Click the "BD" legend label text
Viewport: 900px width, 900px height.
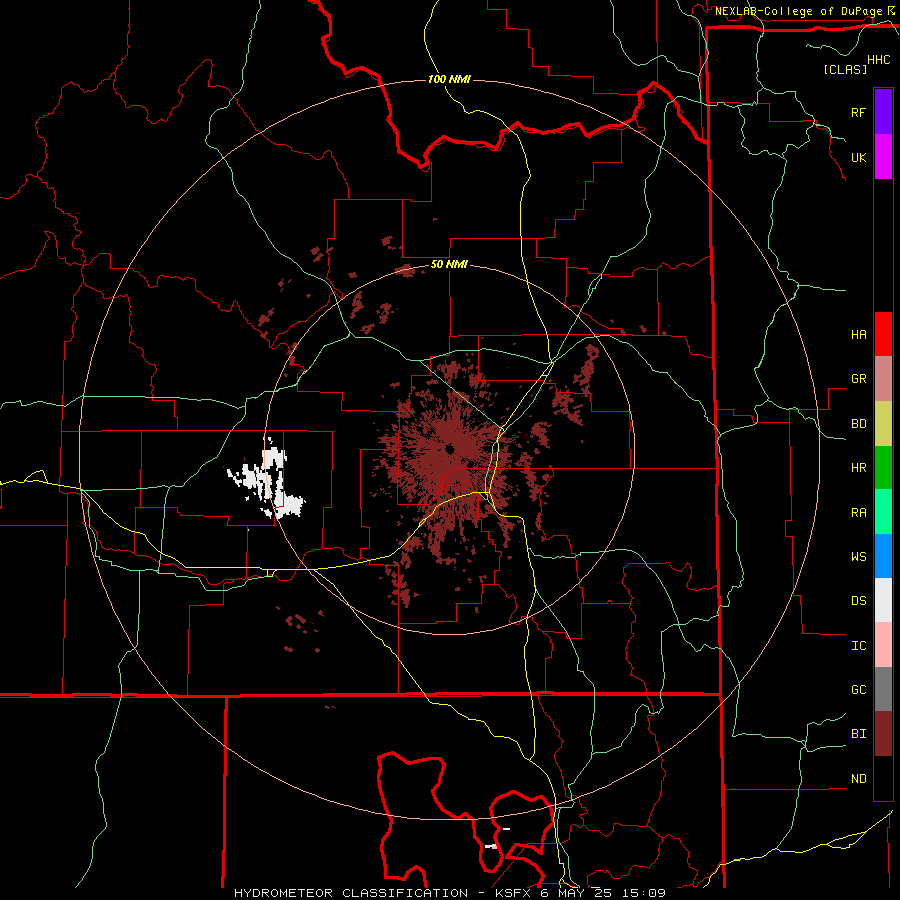click(x=858, y=424)
